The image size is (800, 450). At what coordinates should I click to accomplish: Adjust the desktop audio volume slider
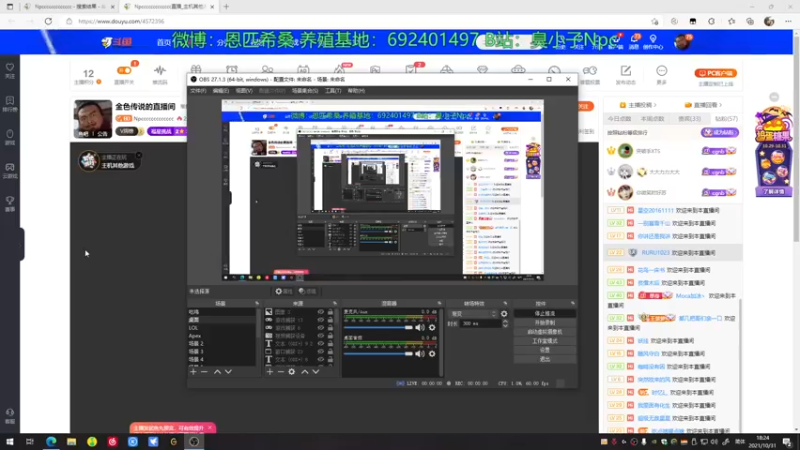point(378,354)
